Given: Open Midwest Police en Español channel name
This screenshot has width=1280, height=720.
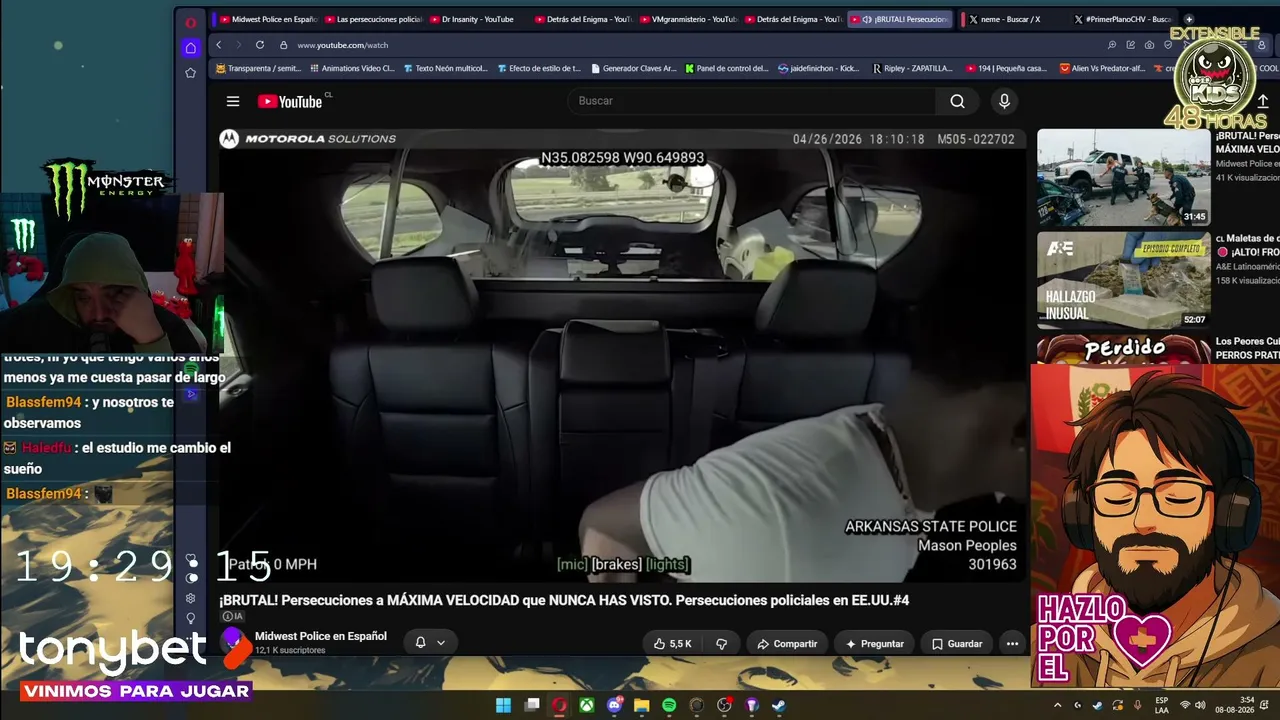Looking at the screenshot, I should pyautogui.click(x=321, y=636).
